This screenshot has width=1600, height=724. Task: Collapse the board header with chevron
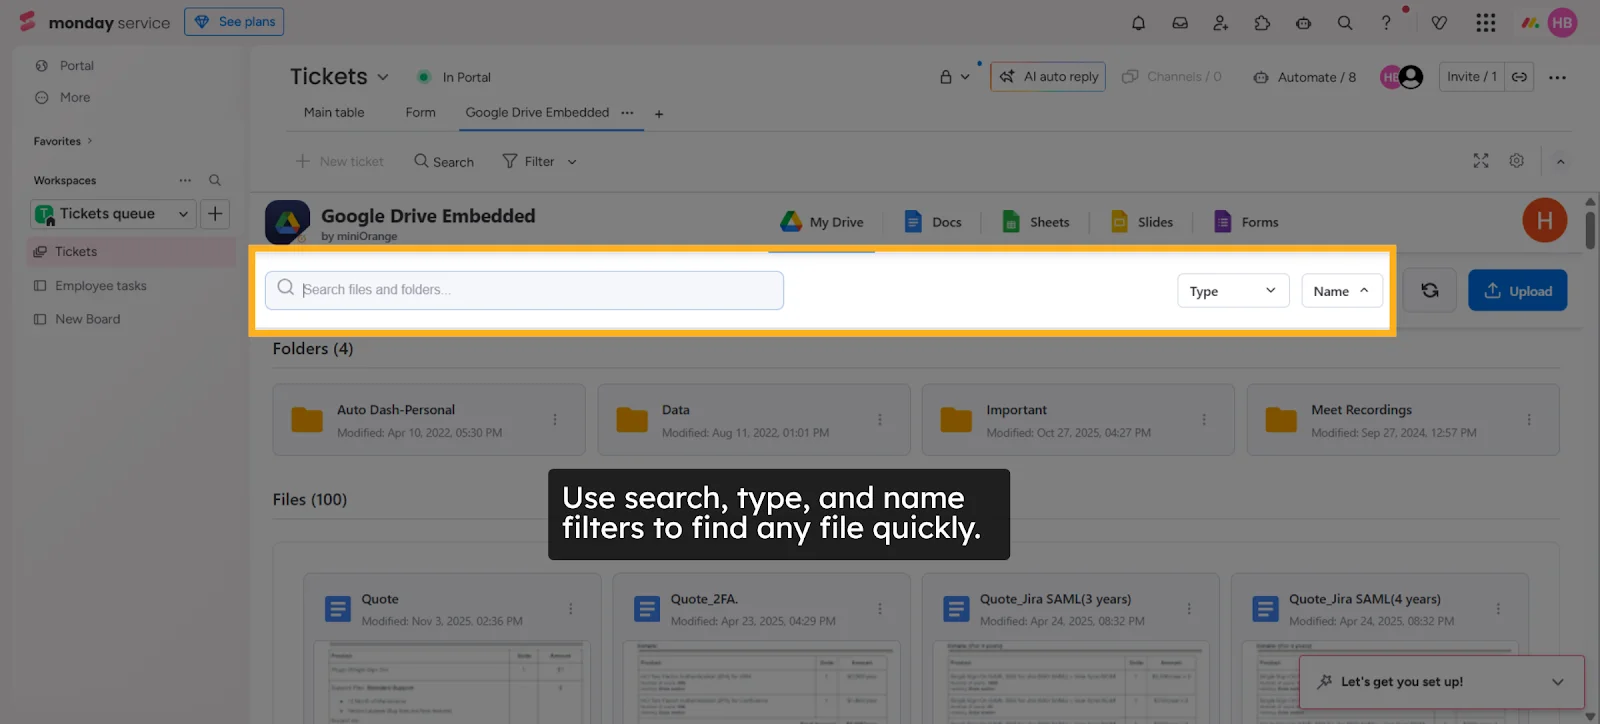(1560, 162)
